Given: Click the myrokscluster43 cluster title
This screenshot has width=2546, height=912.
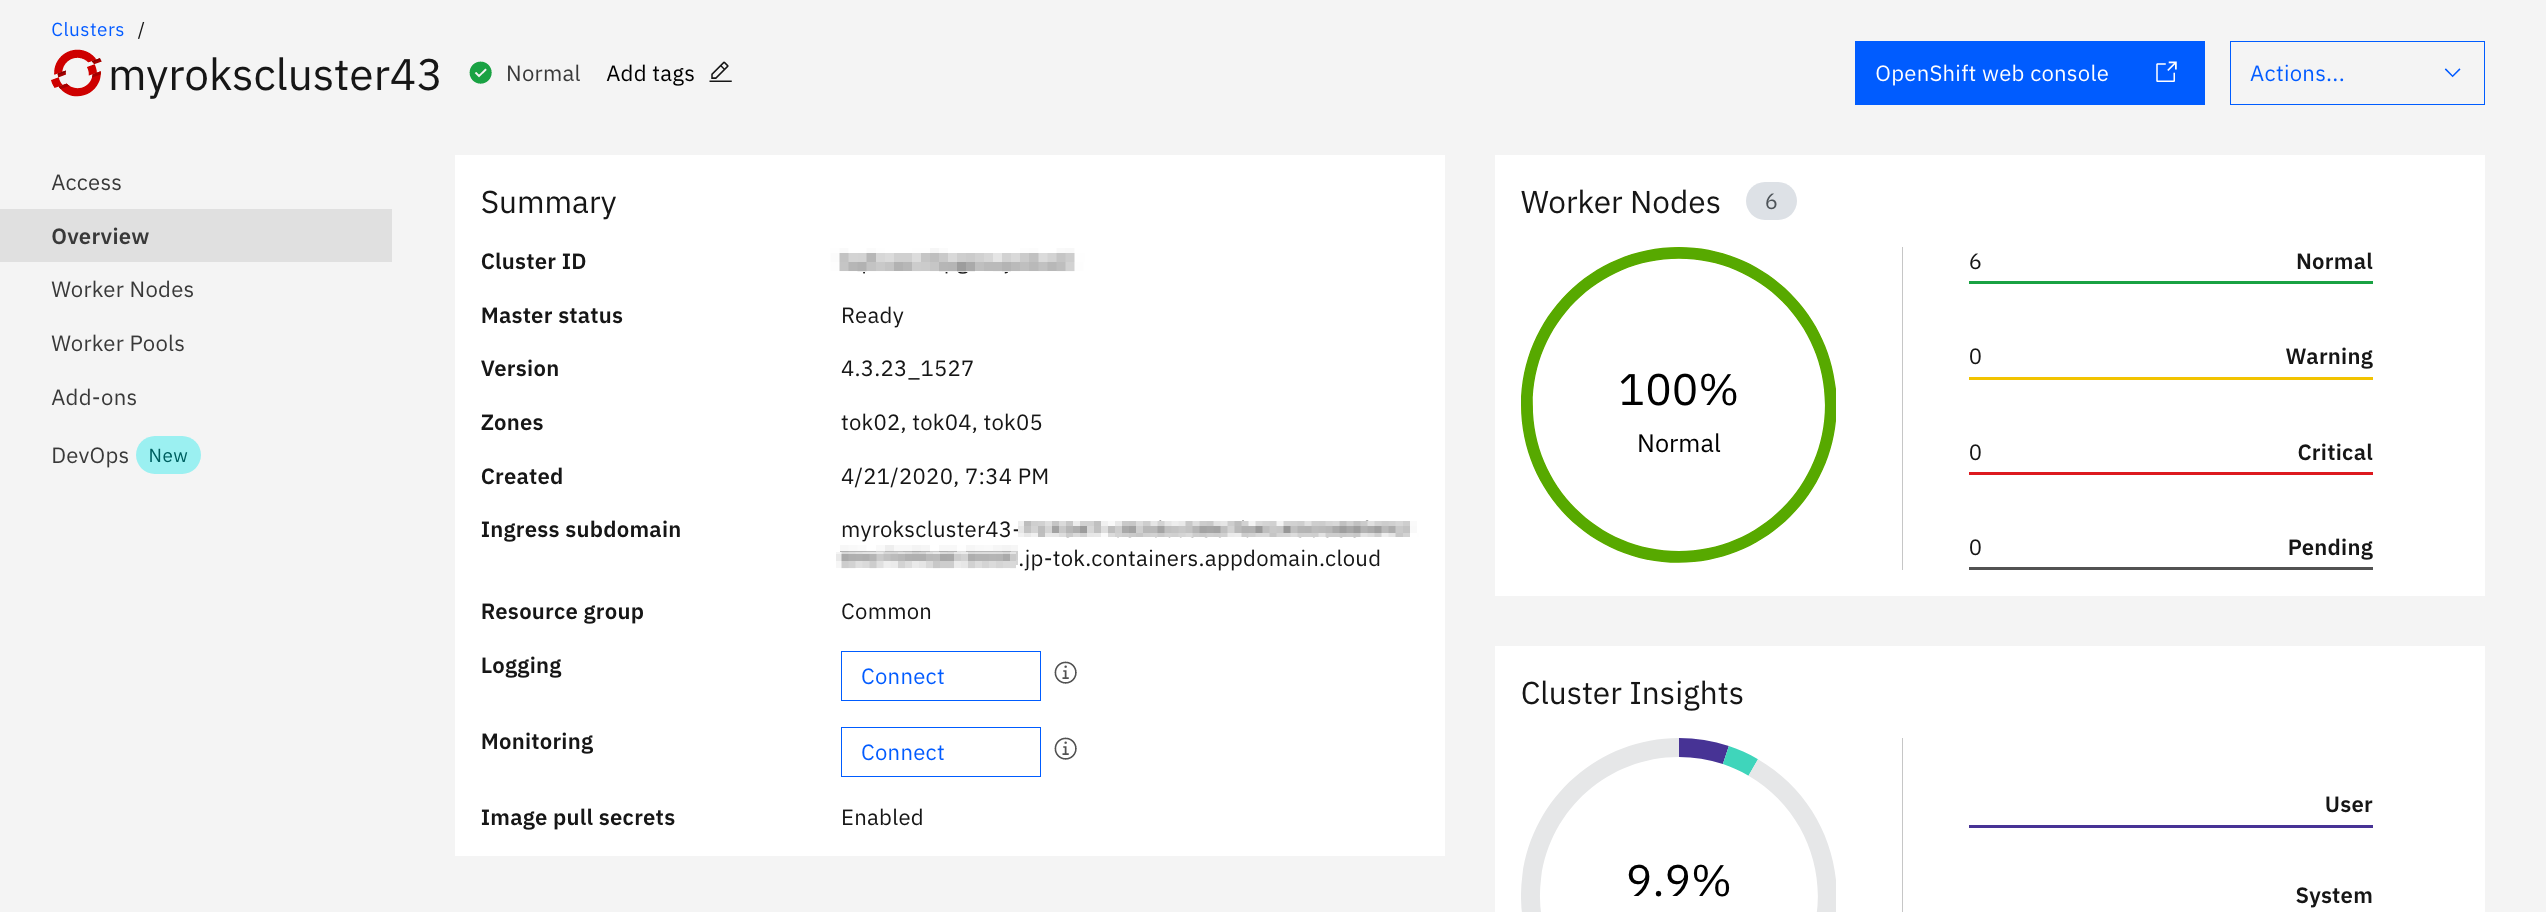Looking at the screenshot, I should 275,75.
